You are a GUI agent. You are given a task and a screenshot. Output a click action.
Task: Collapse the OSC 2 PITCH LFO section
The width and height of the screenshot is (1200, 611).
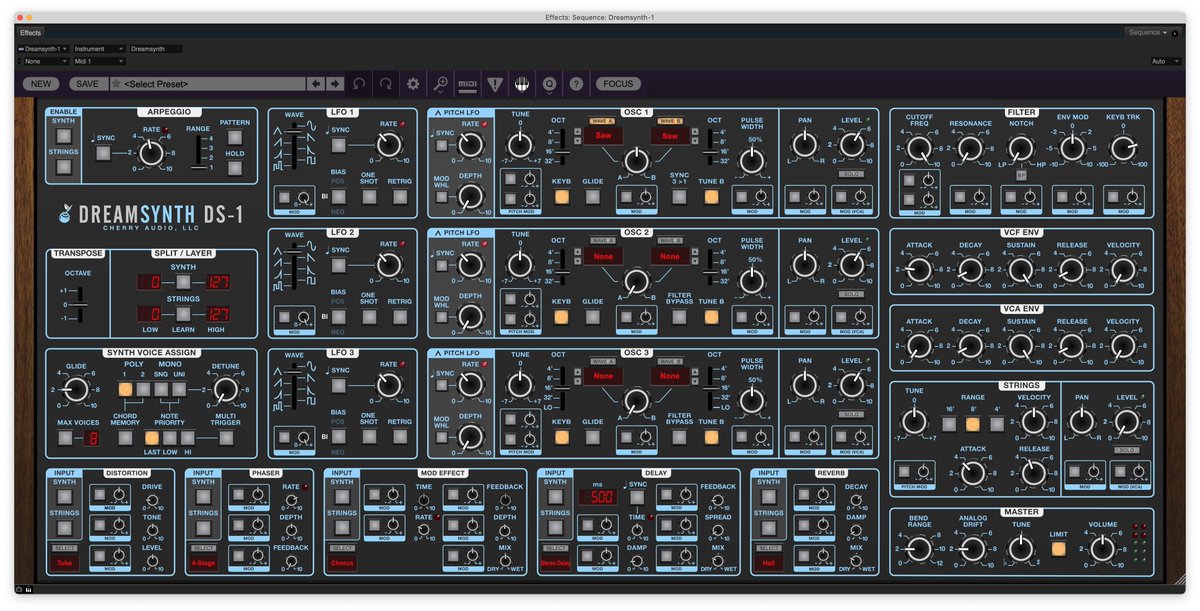436,233
